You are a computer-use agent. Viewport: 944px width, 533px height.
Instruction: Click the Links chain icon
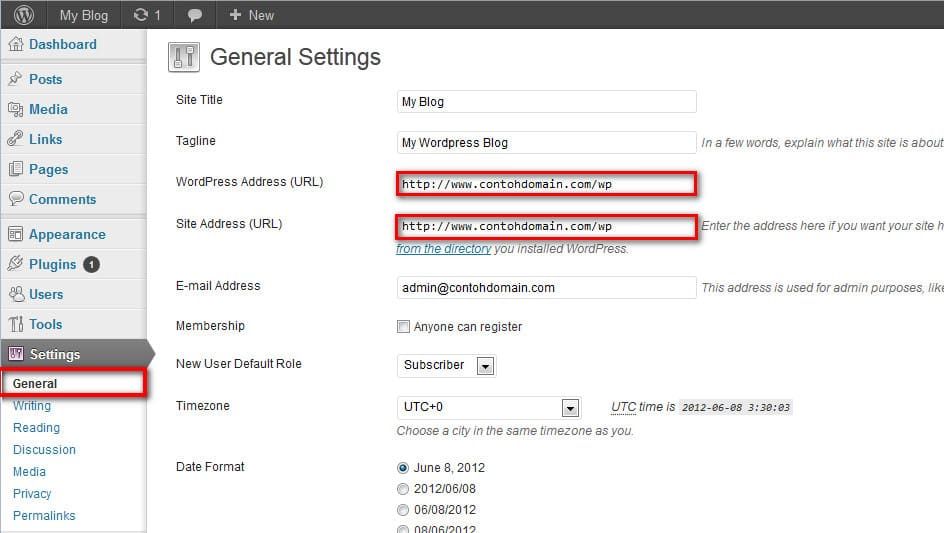coord(16,139)
